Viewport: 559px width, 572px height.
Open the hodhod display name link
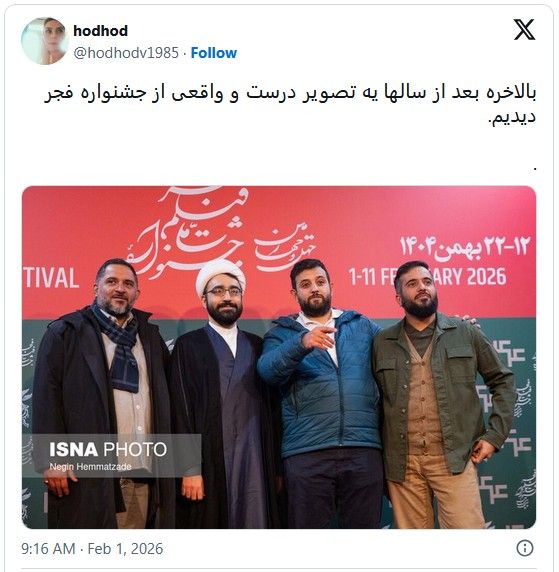[x=100, y=31]
